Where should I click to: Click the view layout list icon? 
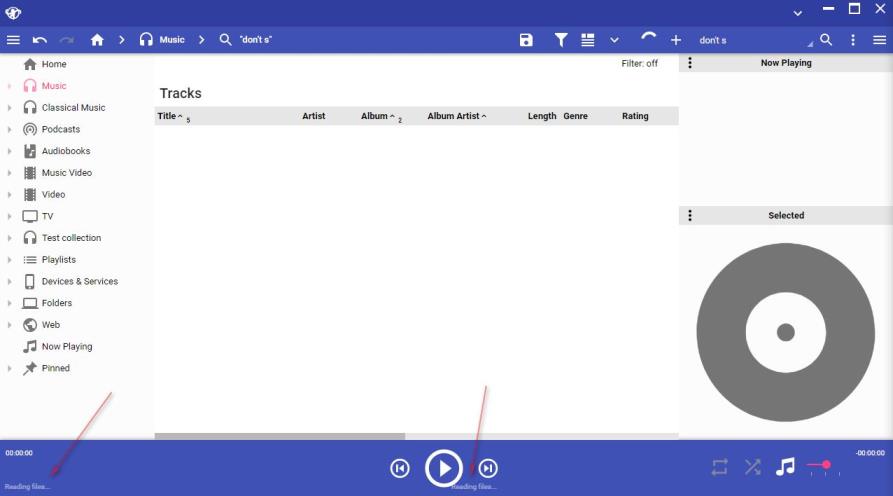(x=588, y=40)
